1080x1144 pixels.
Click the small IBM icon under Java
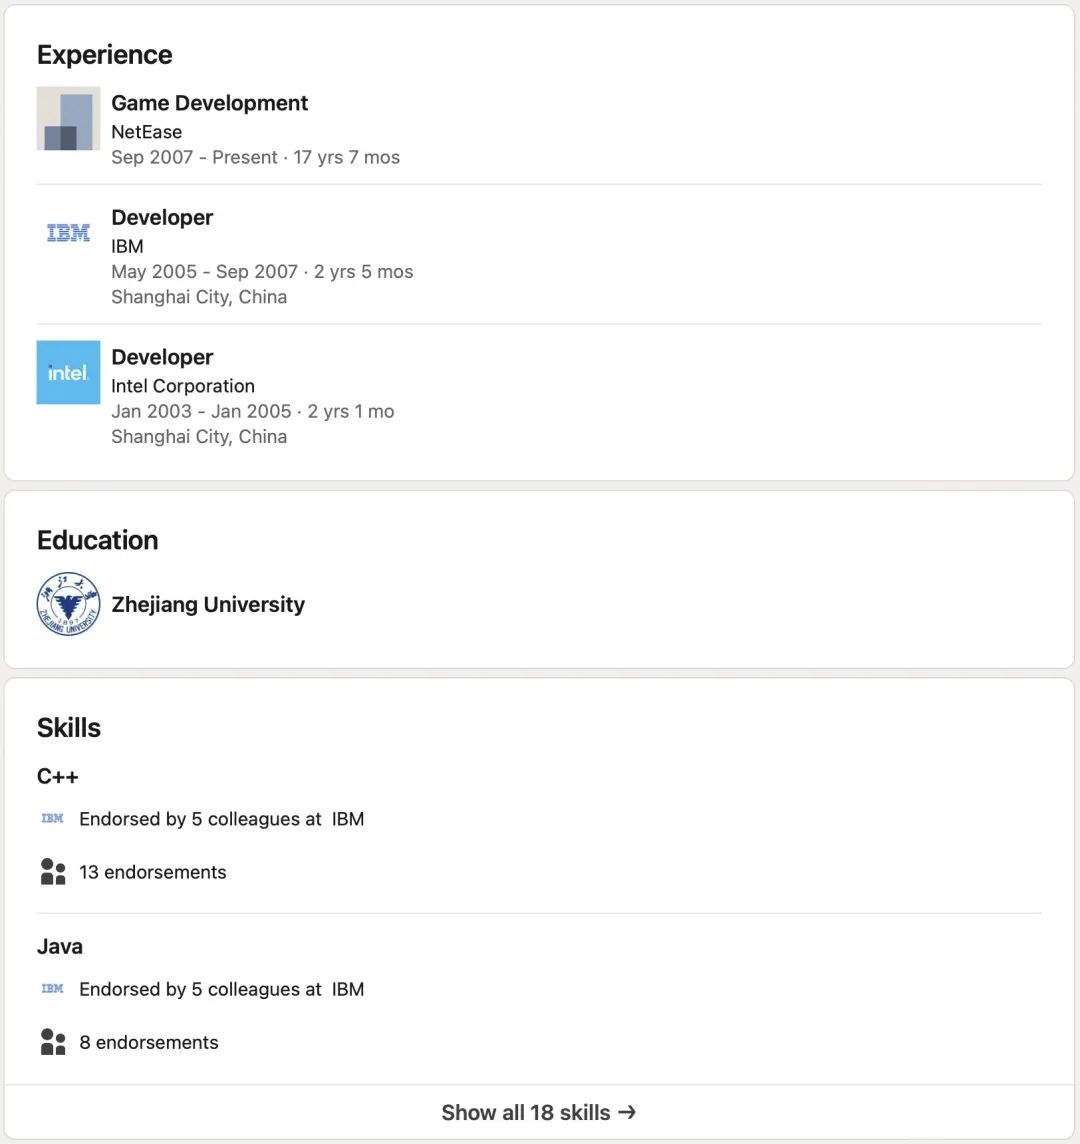pos(53,989)
